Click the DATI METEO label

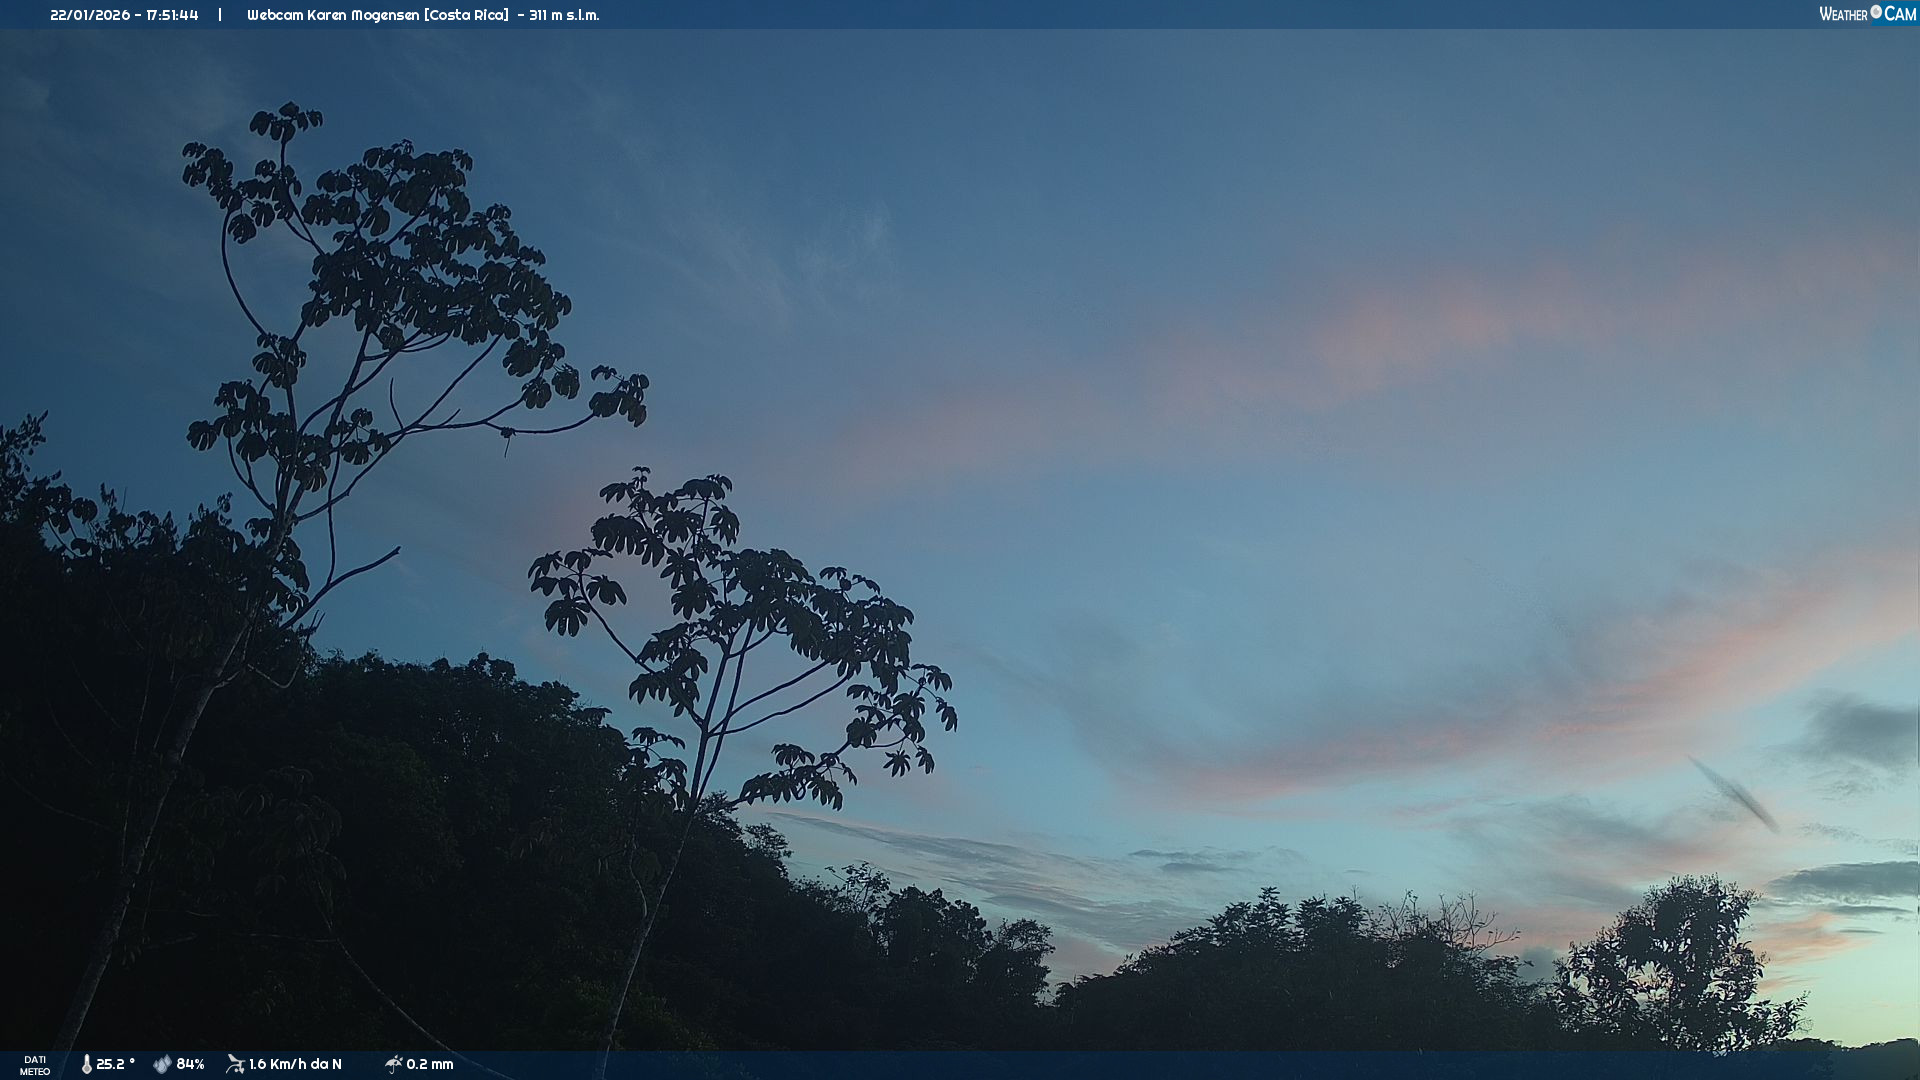click(x=35, y=1065)
